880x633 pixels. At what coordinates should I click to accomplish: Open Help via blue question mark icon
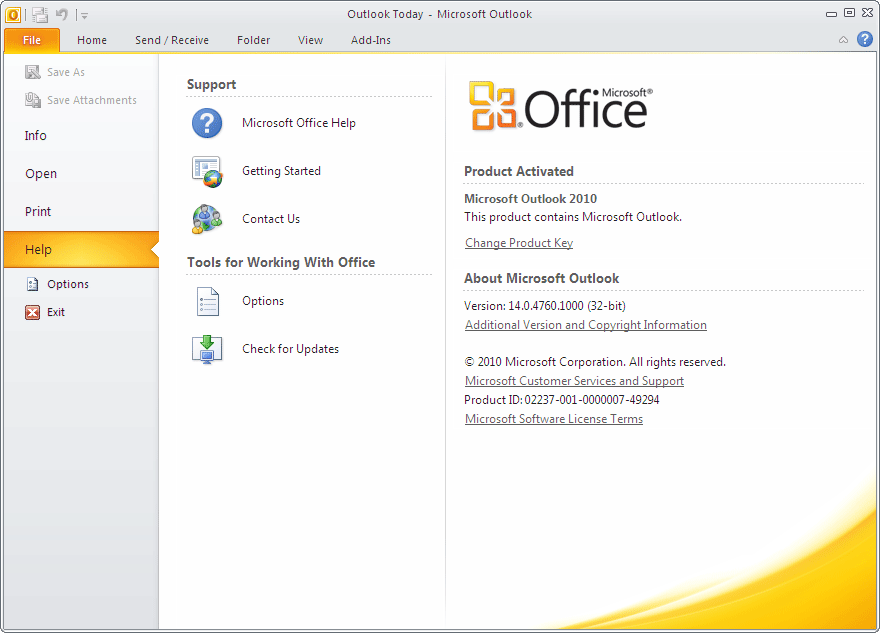865,39
